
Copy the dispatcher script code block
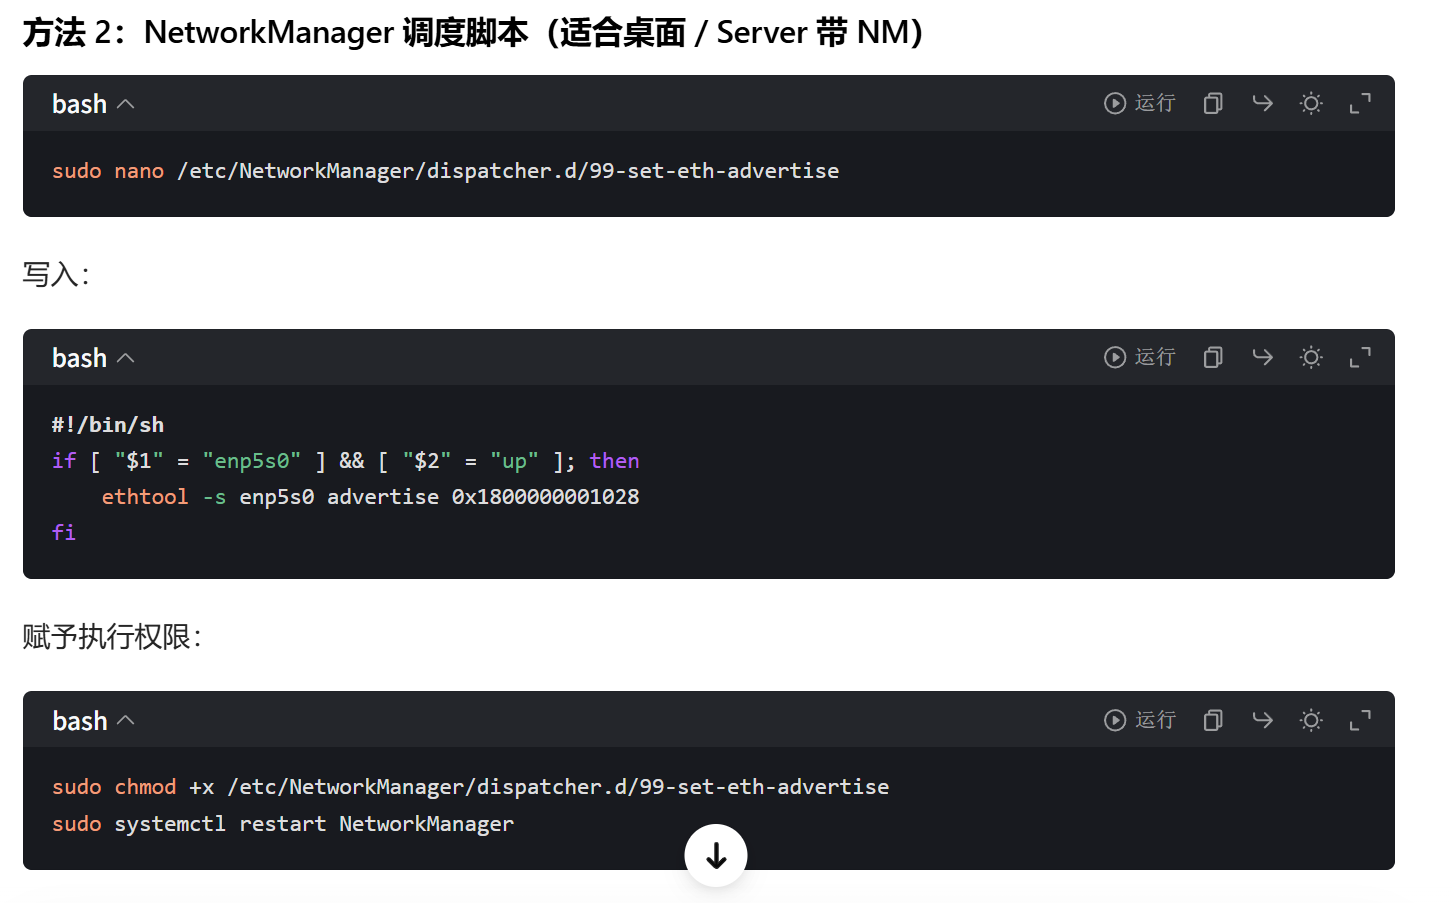tap(1212, 357)
